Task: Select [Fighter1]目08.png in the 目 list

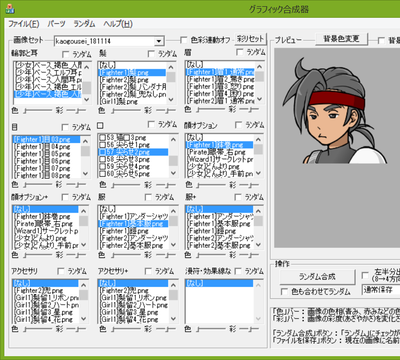Action: click(46, 175)
